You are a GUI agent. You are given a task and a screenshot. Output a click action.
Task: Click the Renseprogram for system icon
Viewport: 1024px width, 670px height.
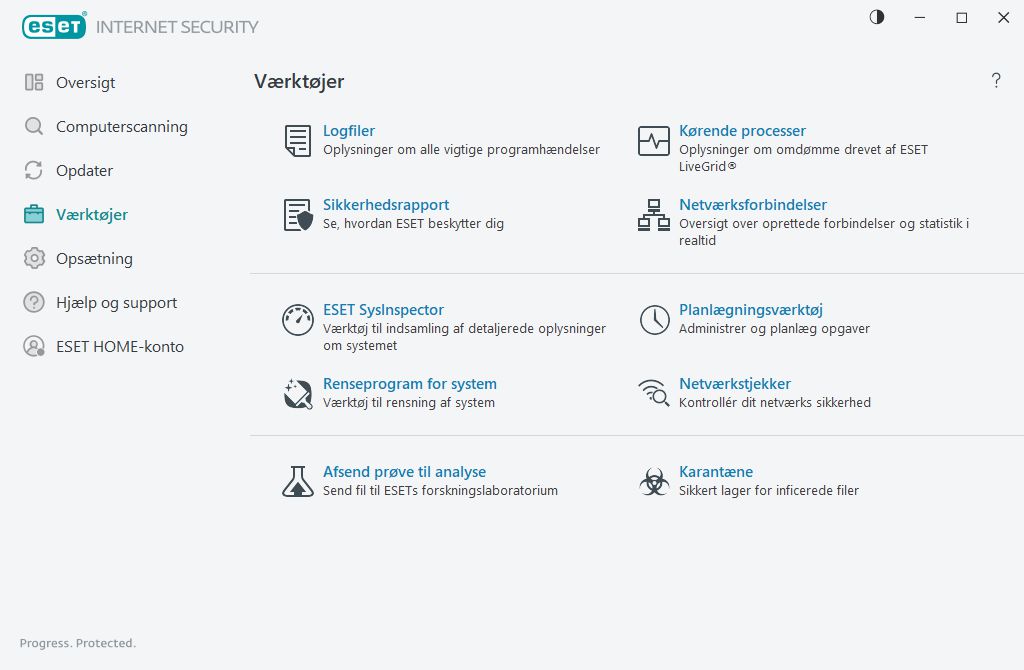tap(298, 394)
